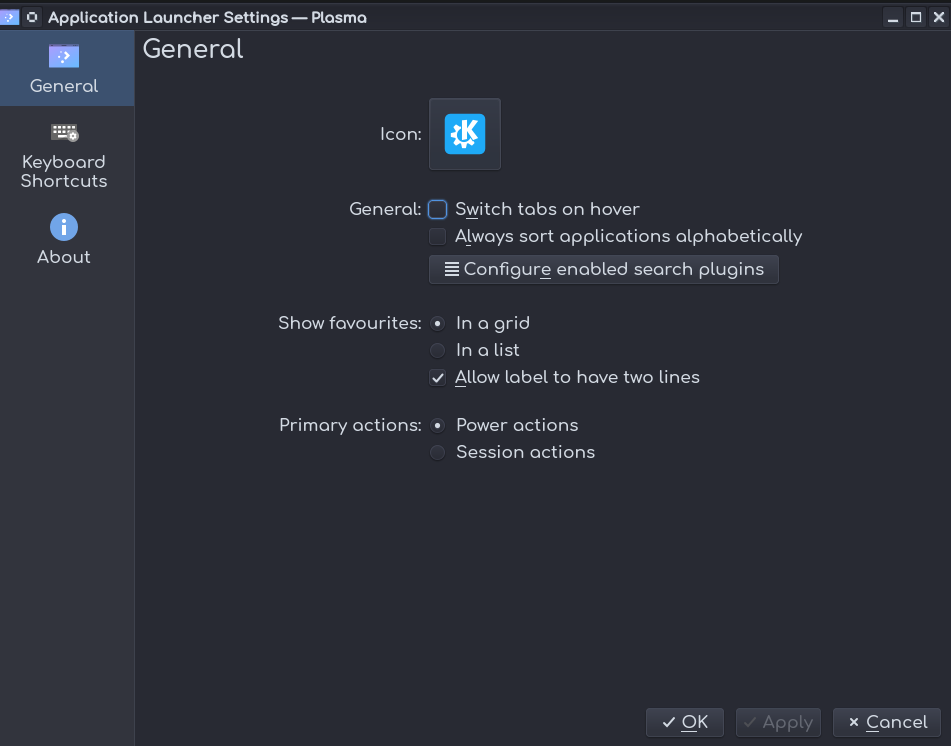
Task: Enable Switch tabs on hover
Action: click(438, 210)
